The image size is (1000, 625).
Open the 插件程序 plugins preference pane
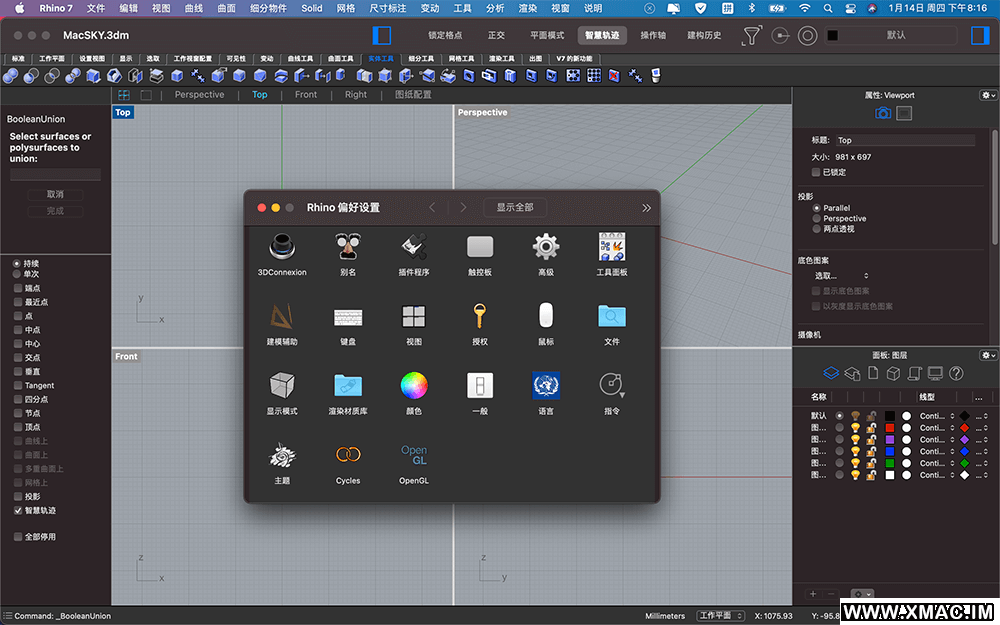point(414,254)
